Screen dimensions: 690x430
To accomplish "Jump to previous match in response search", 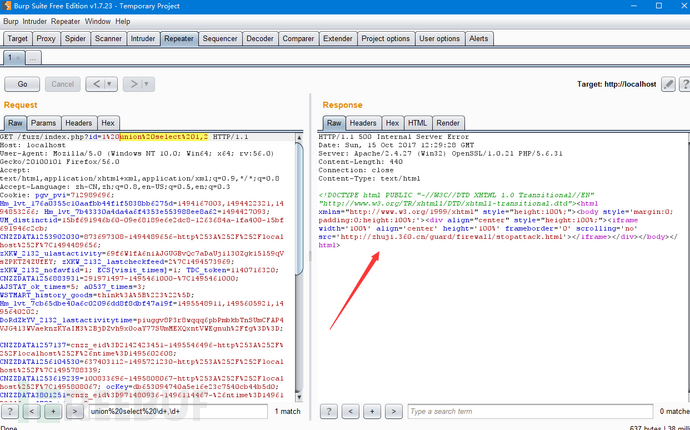I will tap(350, 412).
